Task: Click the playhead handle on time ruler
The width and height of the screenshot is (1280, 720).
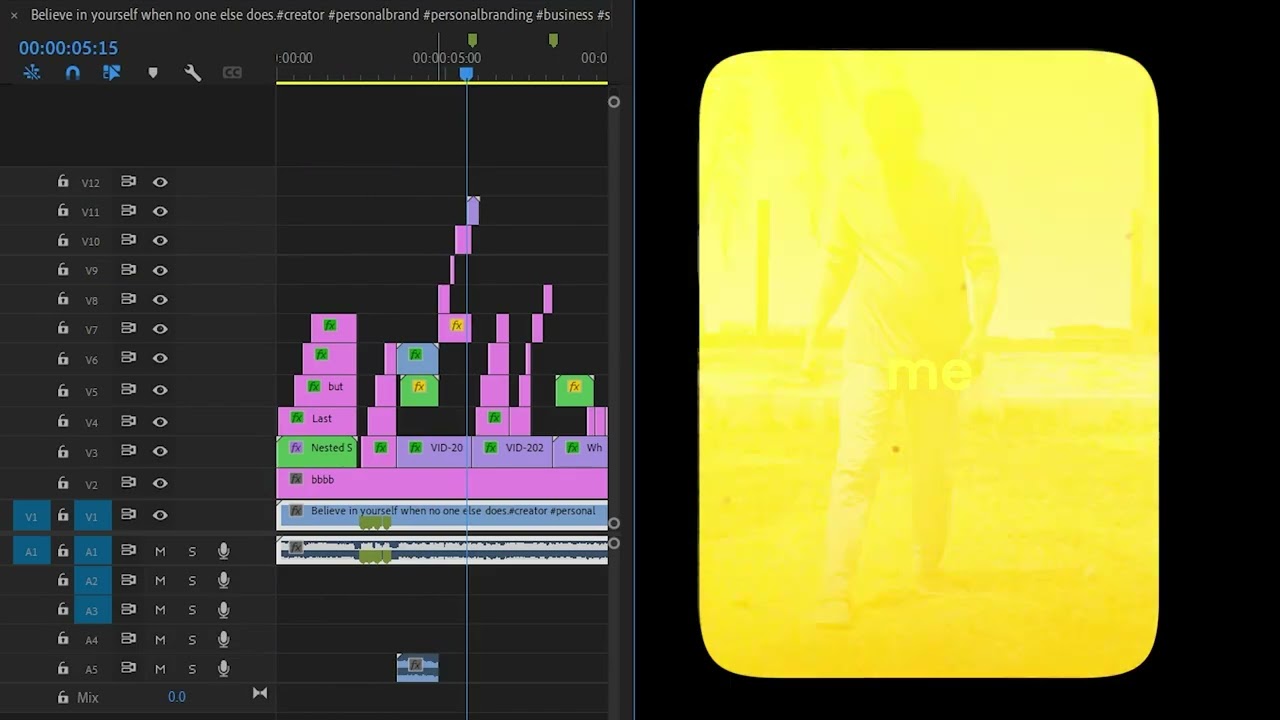Action: tap(466, 74)
